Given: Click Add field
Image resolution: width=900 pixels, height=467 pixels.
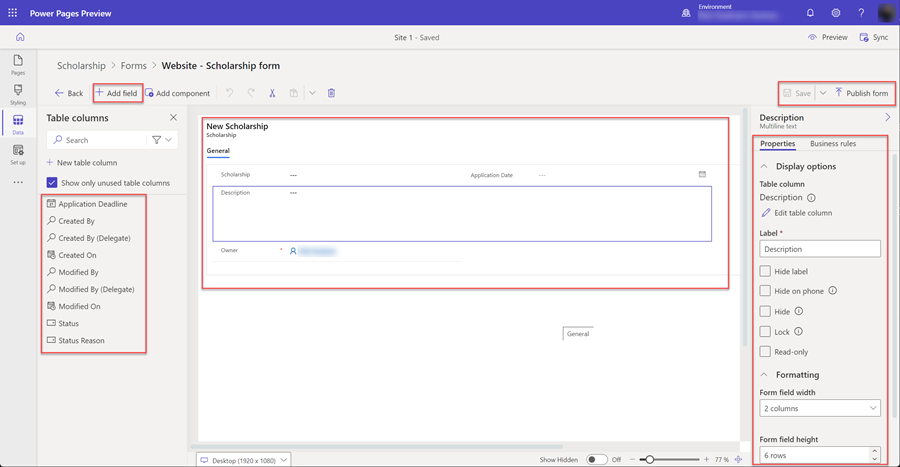Looking at the screenshot, I should 117,93.
